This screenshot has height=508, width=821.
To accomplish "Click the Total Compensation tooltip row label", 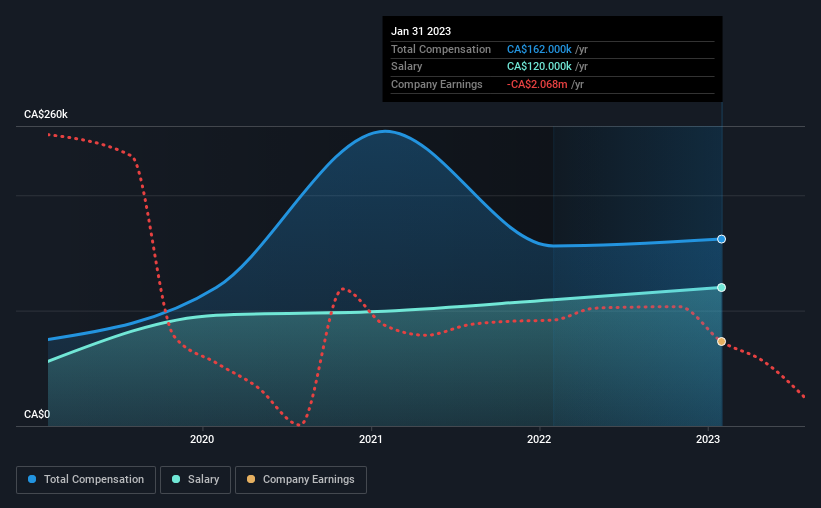I will tap(441, 49).
